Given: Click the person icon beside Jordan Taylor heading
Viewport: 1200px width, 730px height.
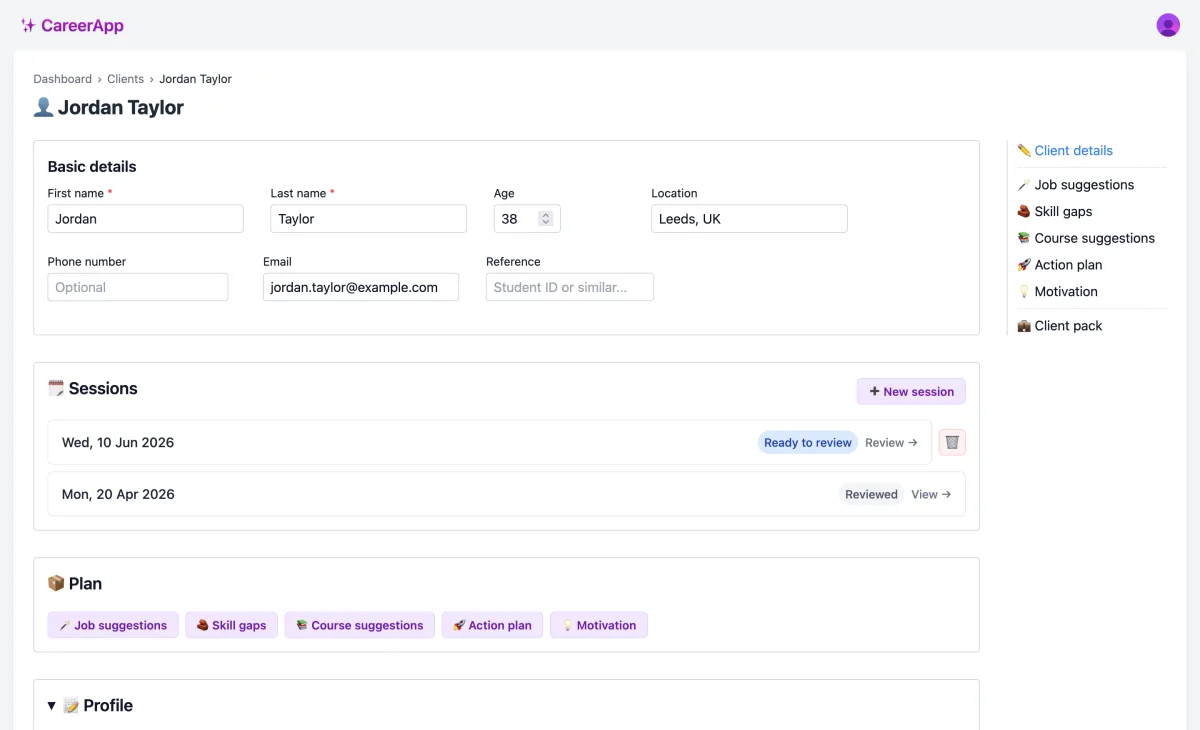Looking at the screenshot, I should 43,107.
